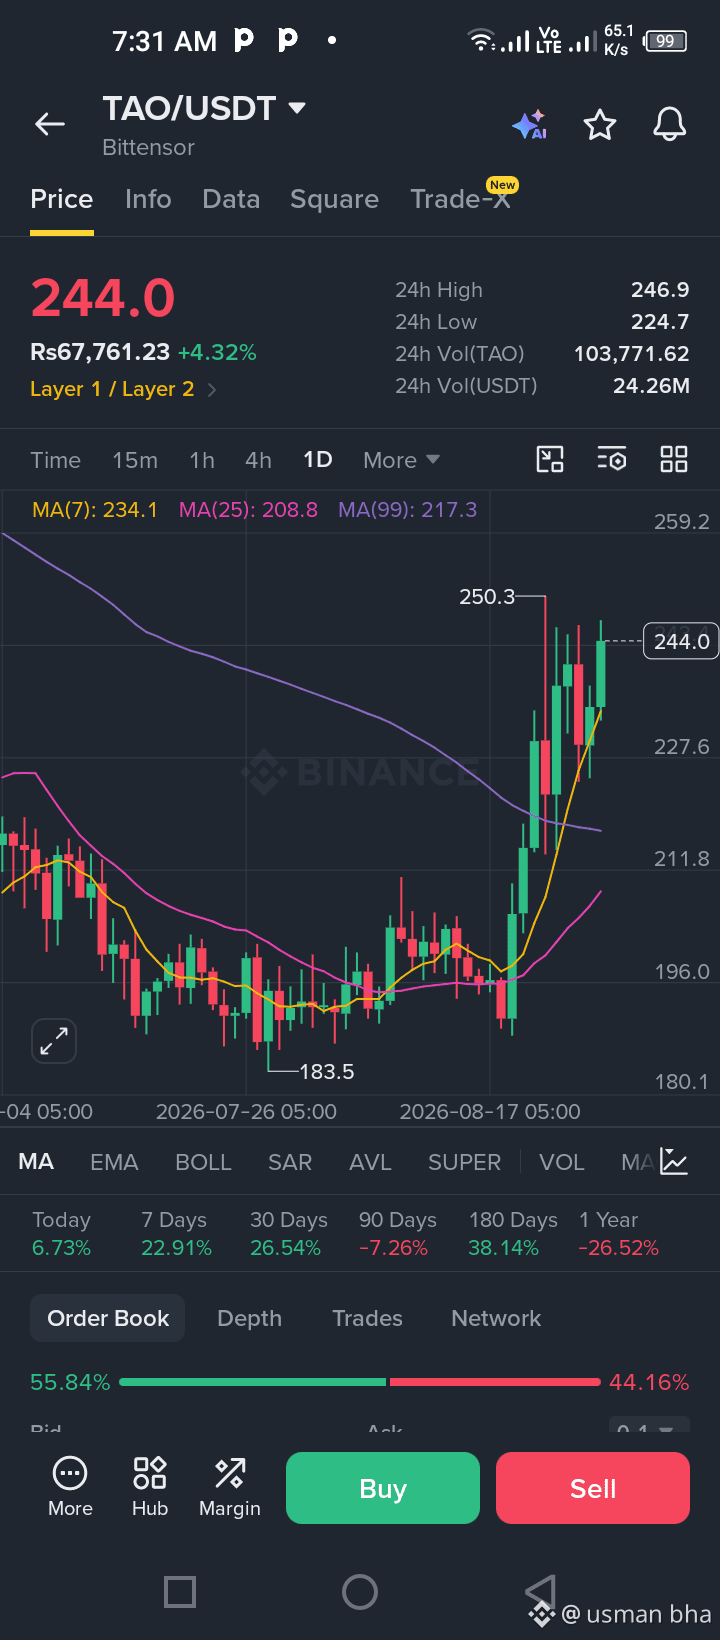Switch to the Trade-X tab

[x=460, y=199]
